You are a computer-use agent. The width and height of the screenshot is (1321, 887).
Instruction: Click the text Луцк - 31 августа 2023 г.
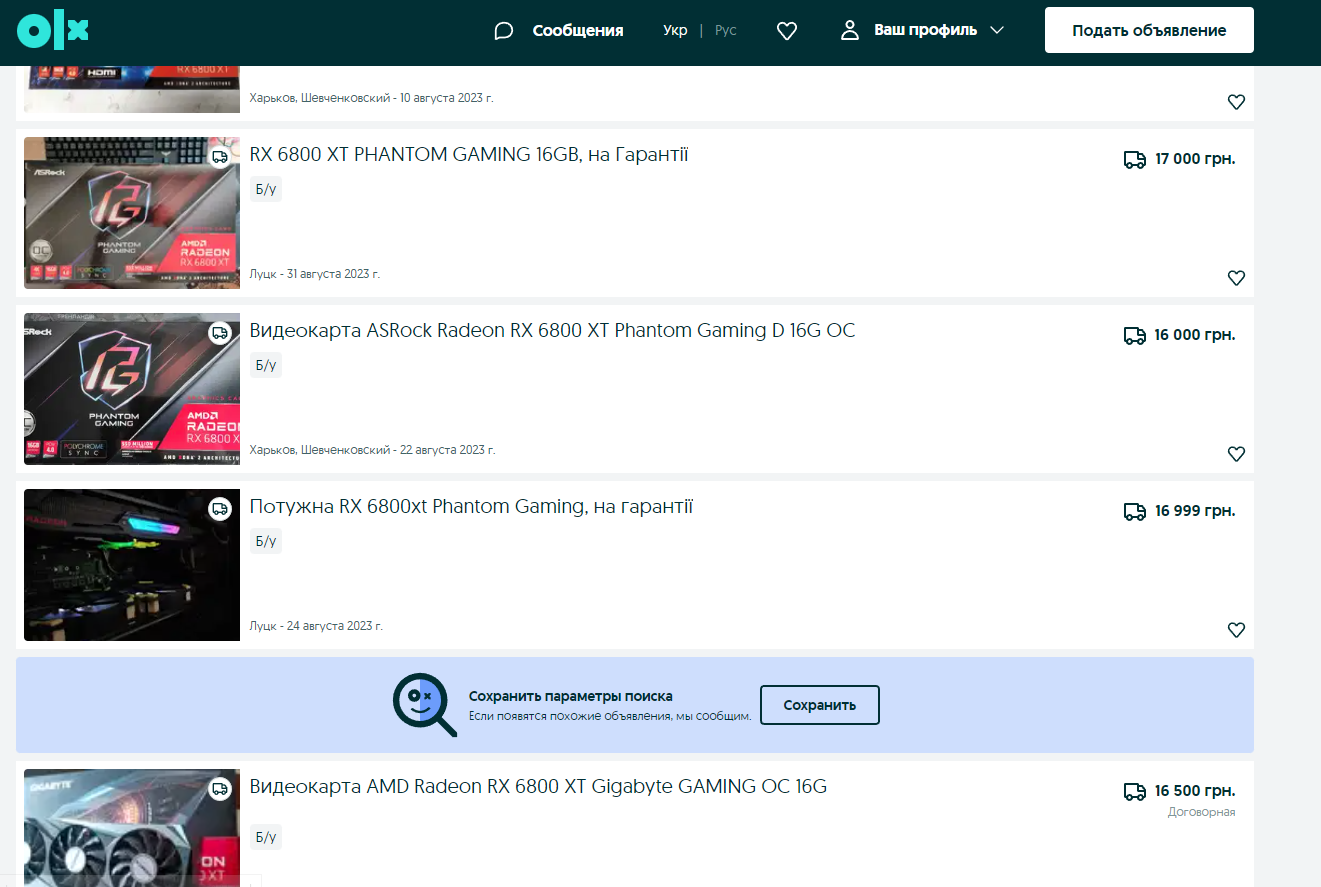tap(315, 274)
